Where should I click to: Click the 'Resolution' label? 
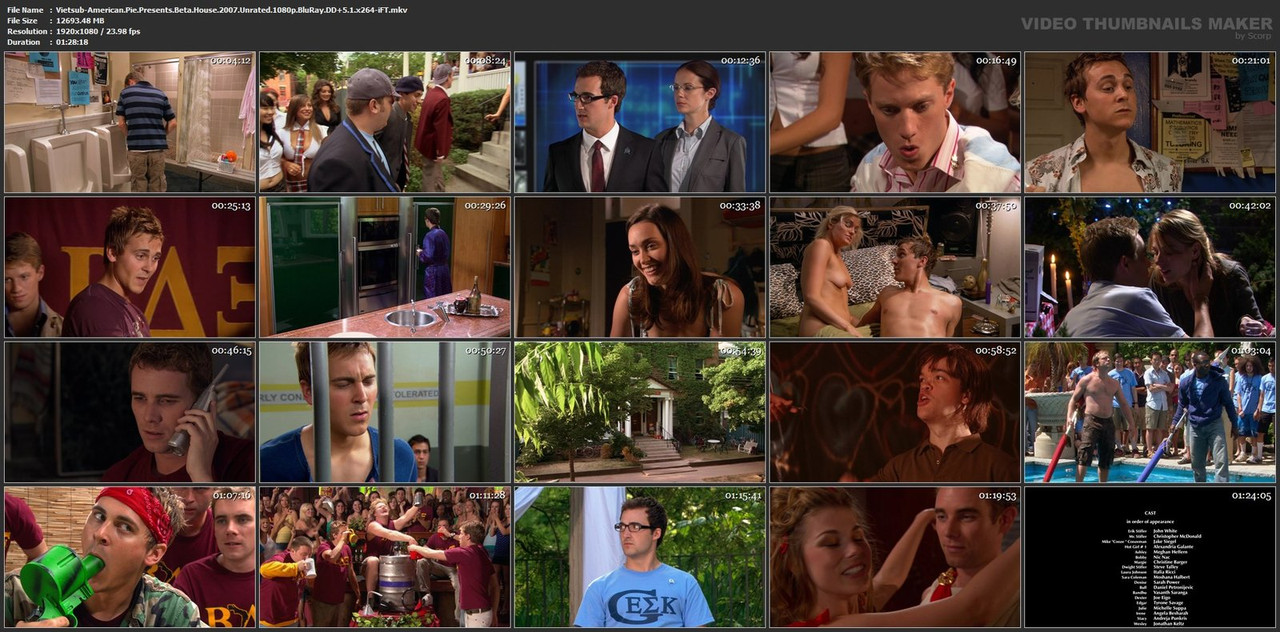pos(26,32)
